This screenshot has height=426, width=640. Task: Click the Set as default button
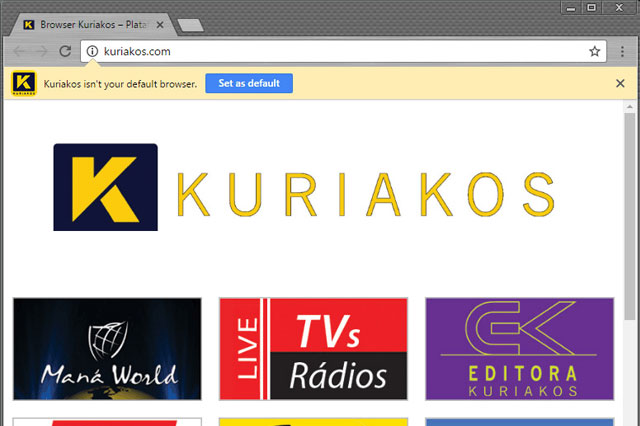[x=249, y=83]
